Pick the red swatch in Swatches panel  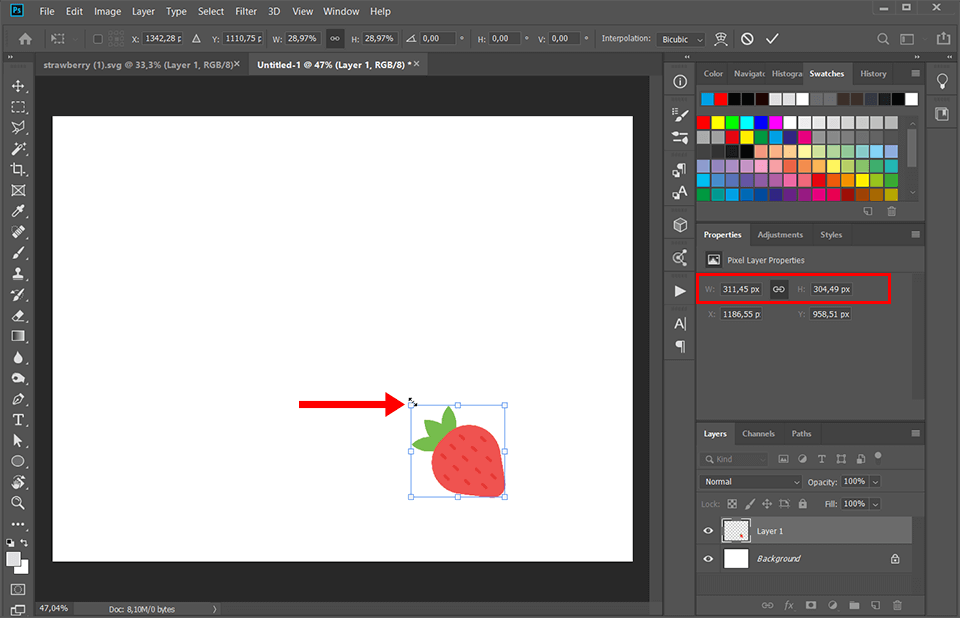click(x=703, y=120)
